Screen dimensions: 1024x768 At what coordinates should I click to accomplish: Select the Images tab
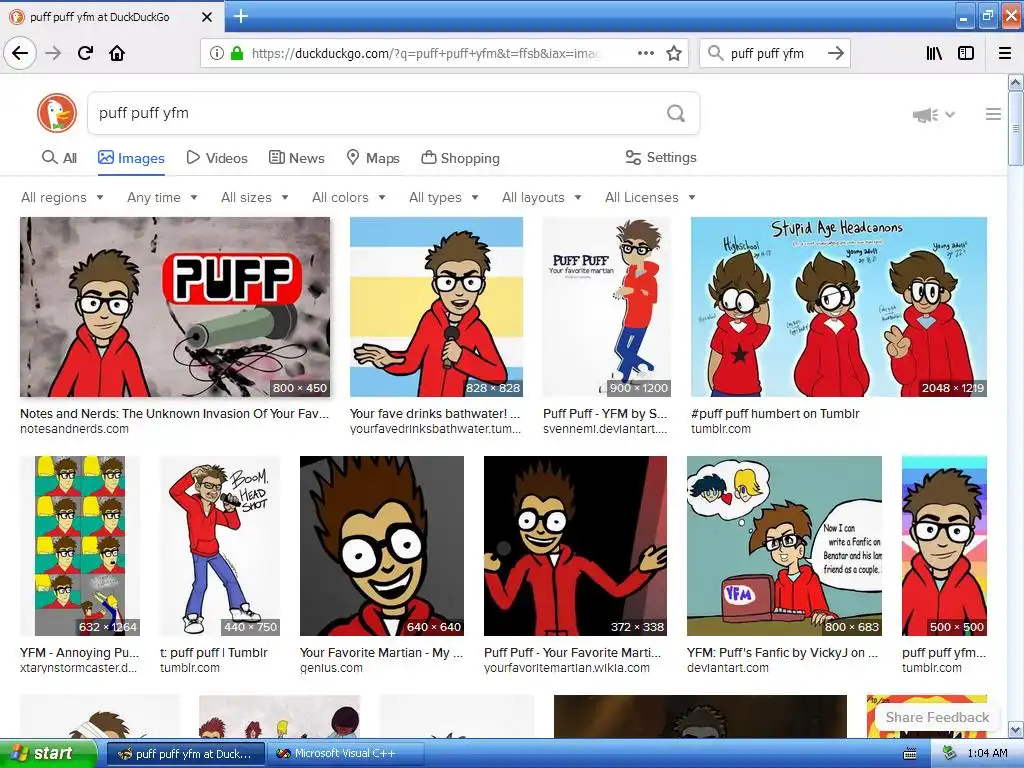tap(131, 158)
